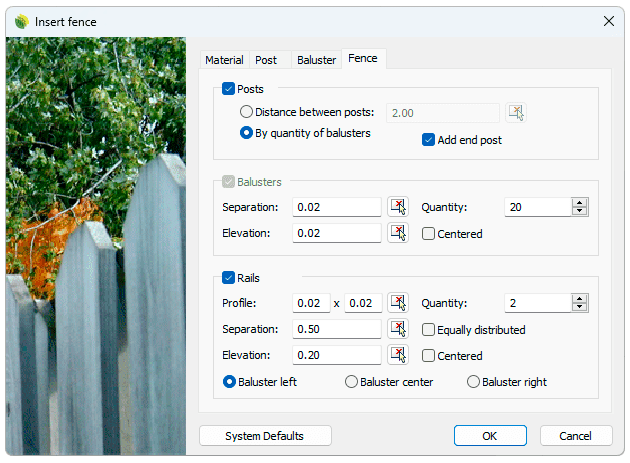Click pick icon next to Balusters Separation

tap(398, 207)
